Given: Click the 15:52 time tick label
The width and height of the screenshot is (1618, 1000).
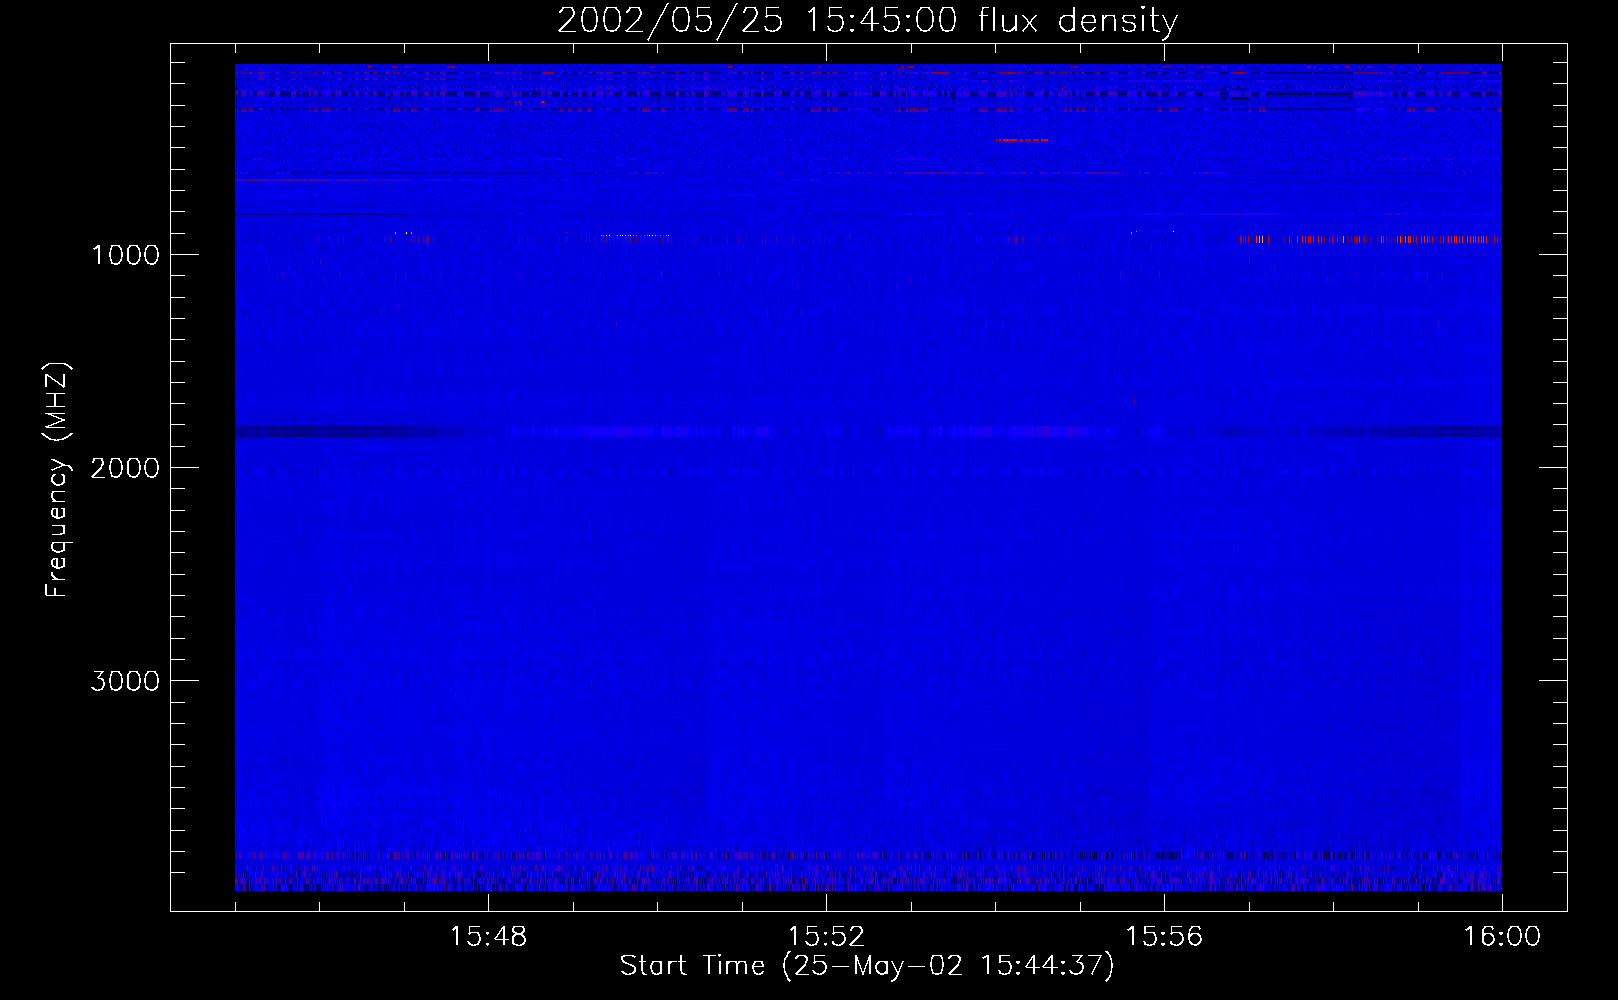Looking at the screenshot, I should [826, 937].
